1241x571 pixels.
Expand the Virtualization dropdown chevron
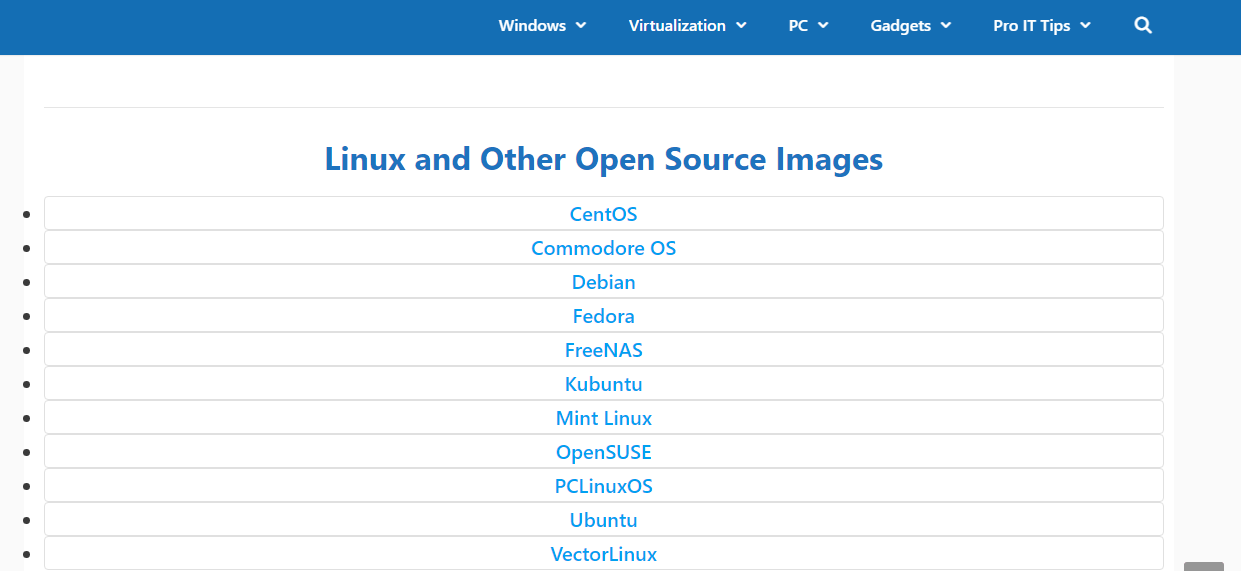coord(741,26)
